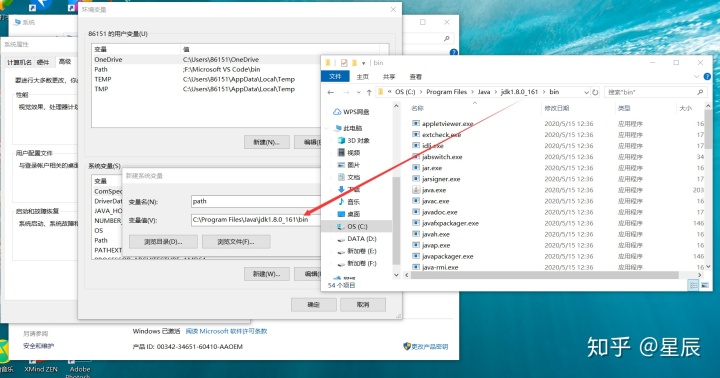Expand the Explorer ribbon chevron
The height and width of the screenshot is (378, 720).
tap(696, 77)
